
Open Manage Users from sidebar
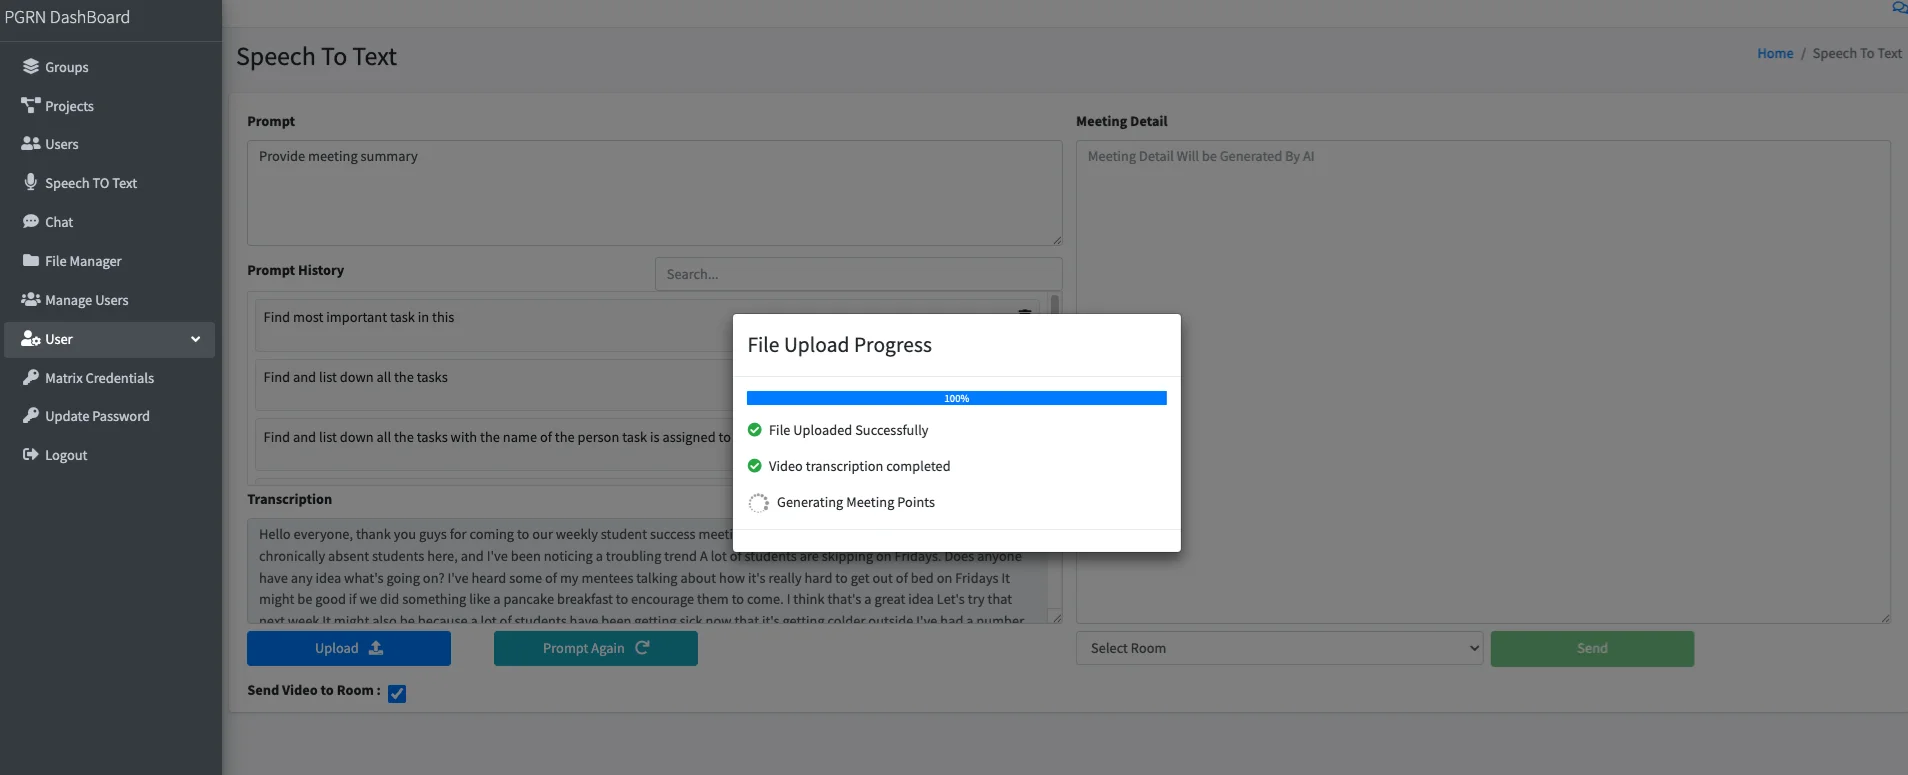86,300
